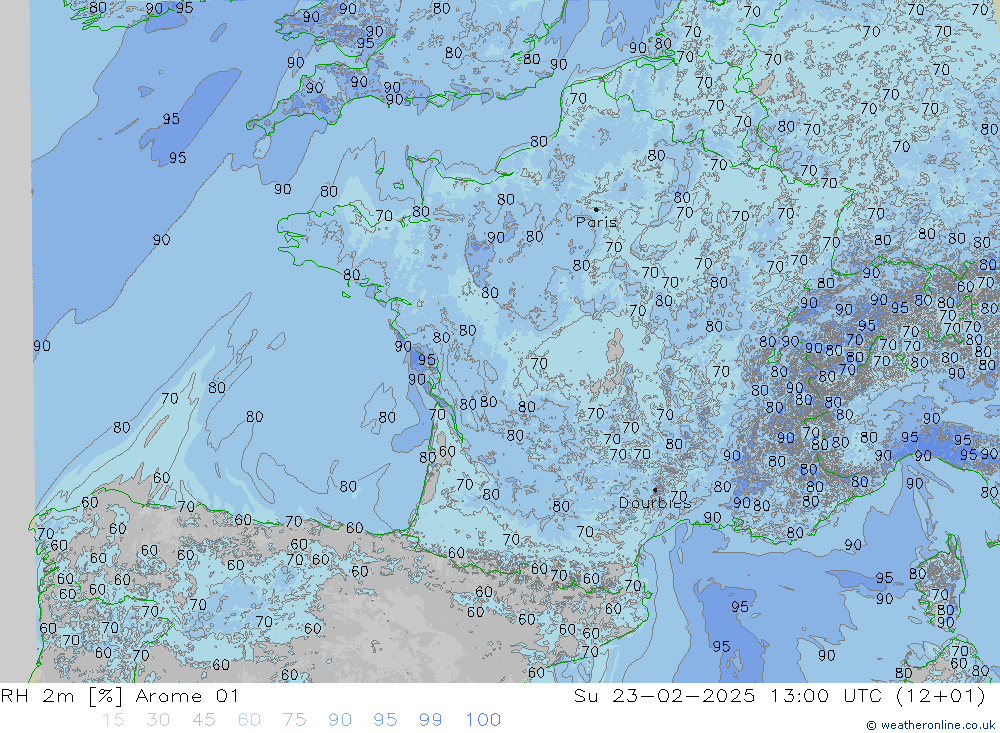Click the Dourbies location label
Screen dimensions: 1000x733
(x=655, y=503)
